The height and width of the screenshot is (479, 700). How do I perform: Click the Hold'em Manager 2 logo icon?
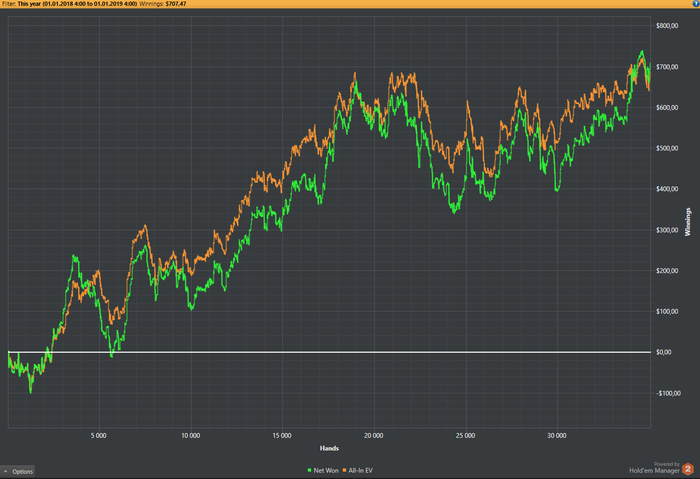[x=688, y=469]
